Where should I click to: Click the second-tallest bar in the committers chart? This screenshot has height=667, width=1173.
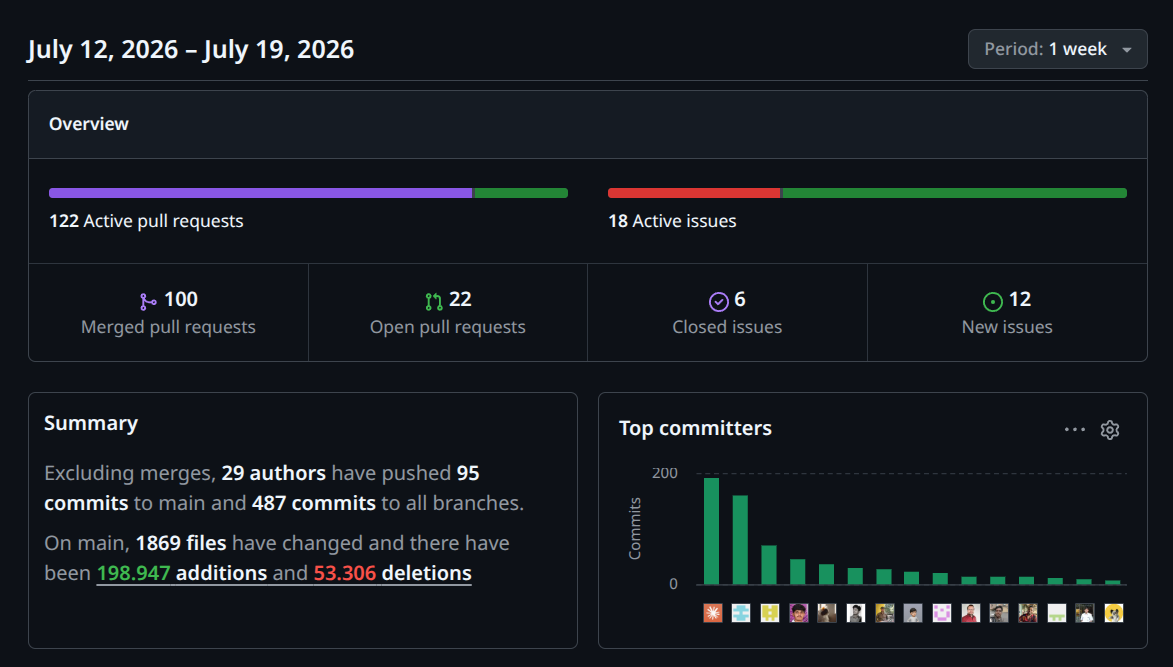tap(740, 540)
